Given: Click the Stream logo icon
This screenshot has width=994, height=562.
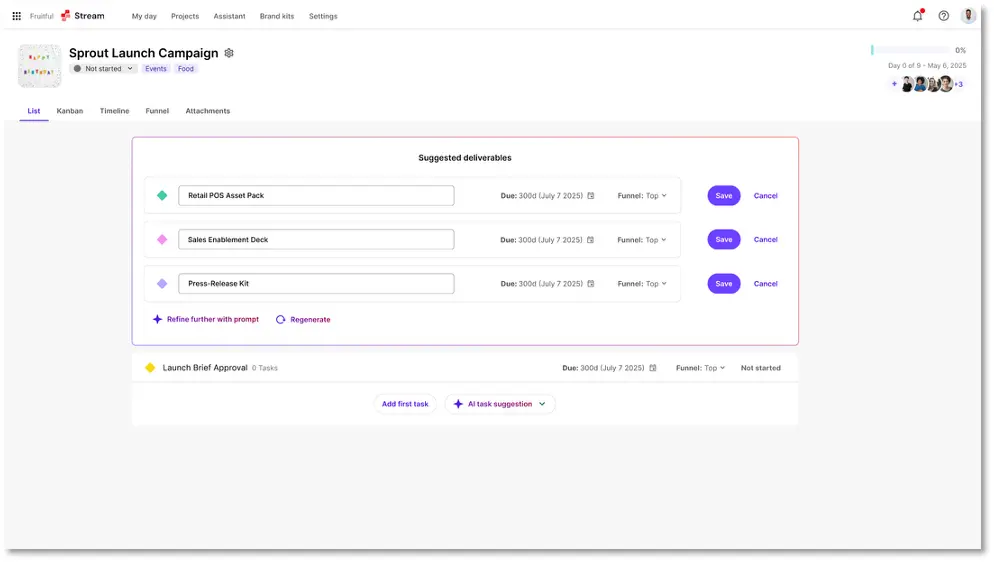Looking at the screenshot, I should pyautogui.click(x=65, y=16).
